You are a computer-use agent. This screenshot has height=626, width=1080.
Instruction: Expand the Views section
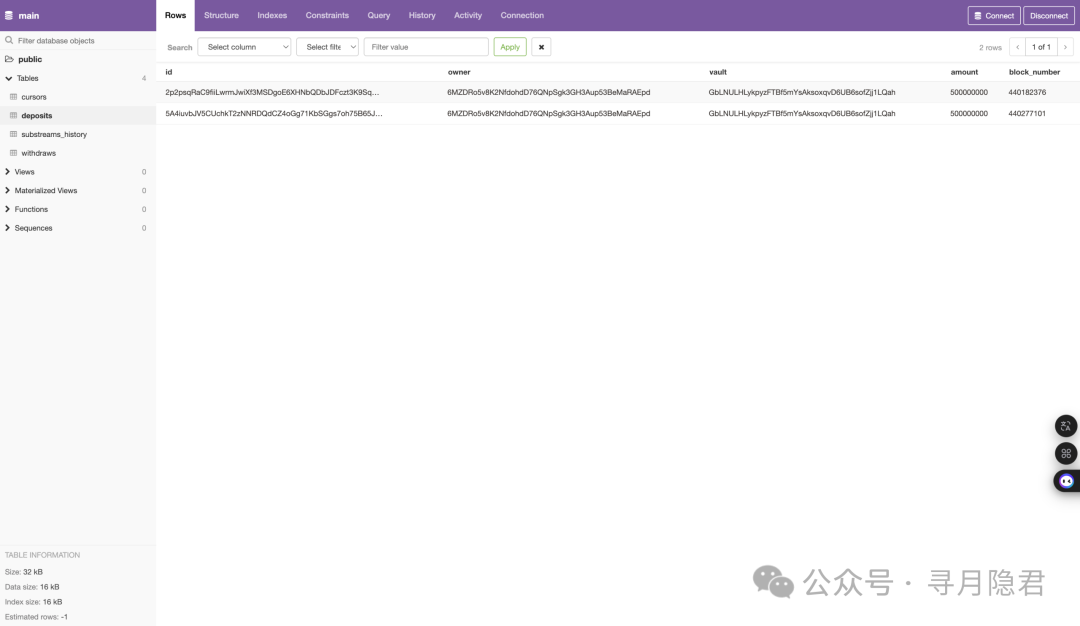tap(8, 171)
